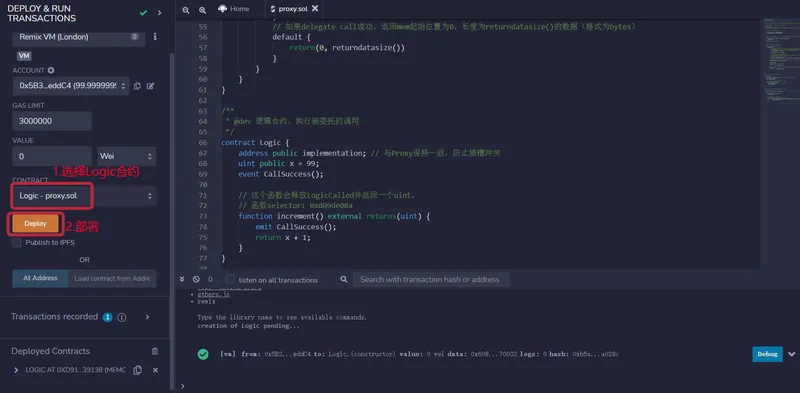Click the Solidity file icon on proxy.sol tab
The height and width of the screenshot is (393, 800).
[273, 9]
